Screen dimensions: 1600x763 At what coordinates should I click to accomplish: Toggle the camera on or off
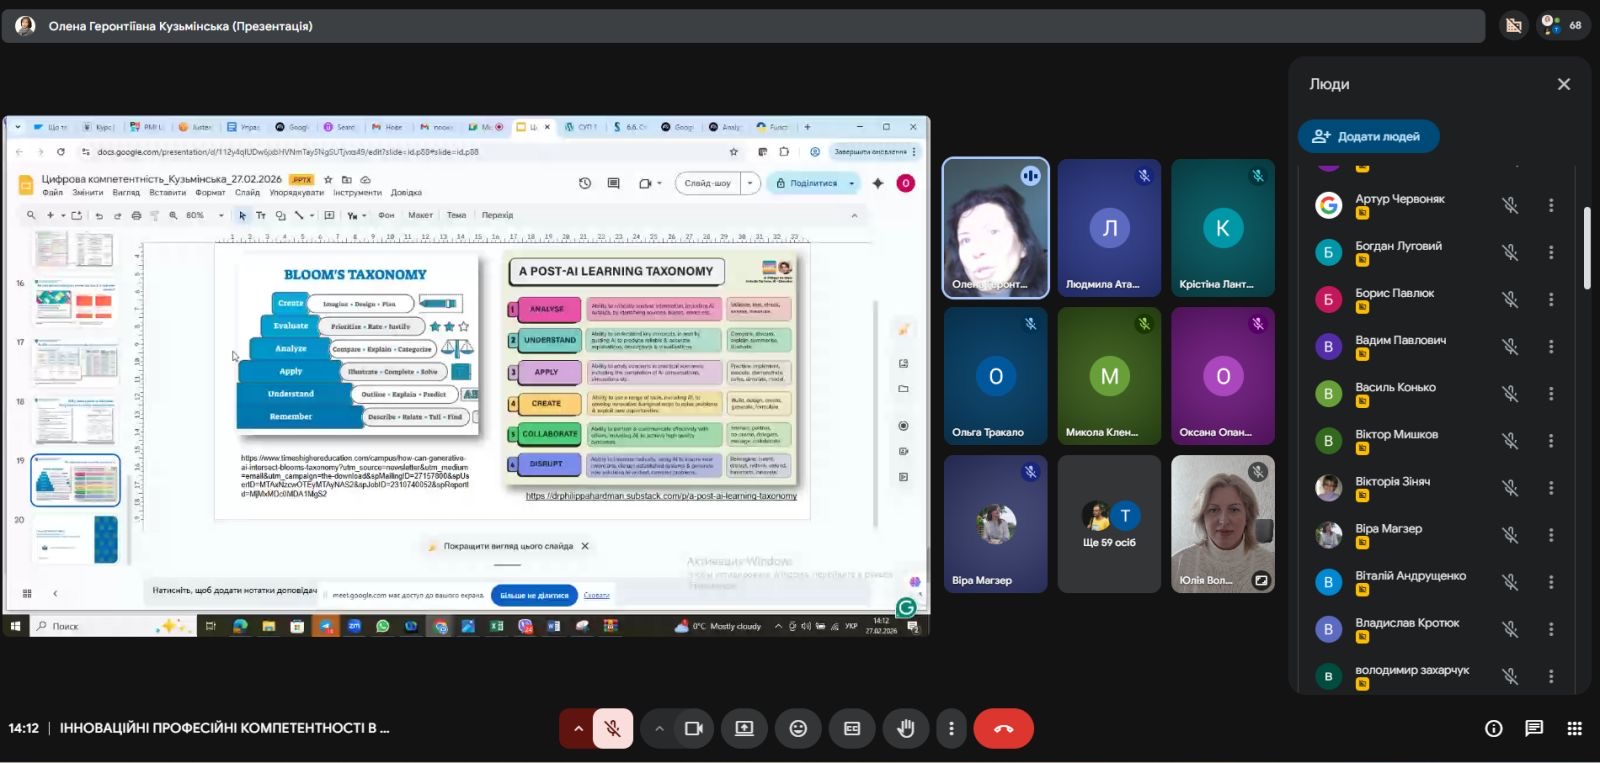pyautogui.click(x=693, y=729)
